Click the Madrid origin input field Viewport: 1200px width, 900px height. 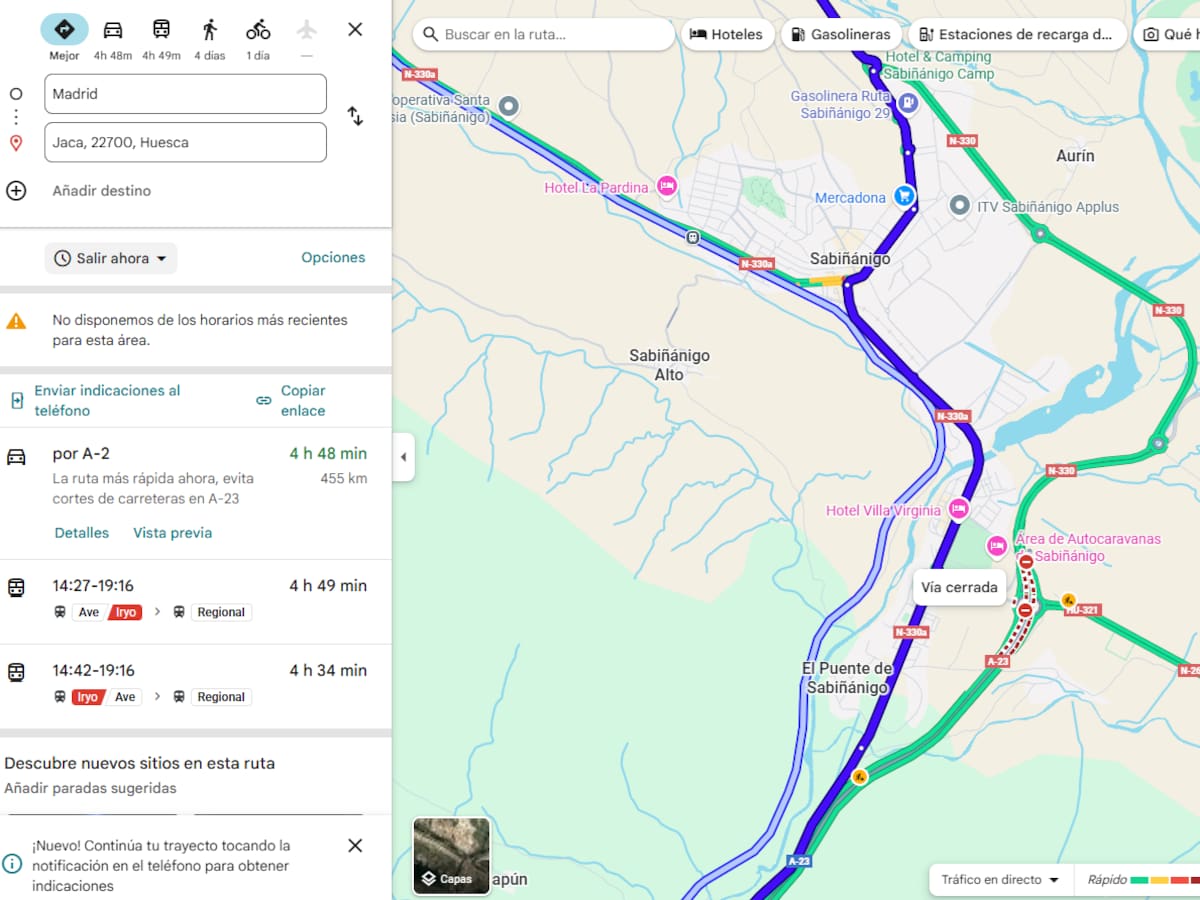tap(185, 94)
